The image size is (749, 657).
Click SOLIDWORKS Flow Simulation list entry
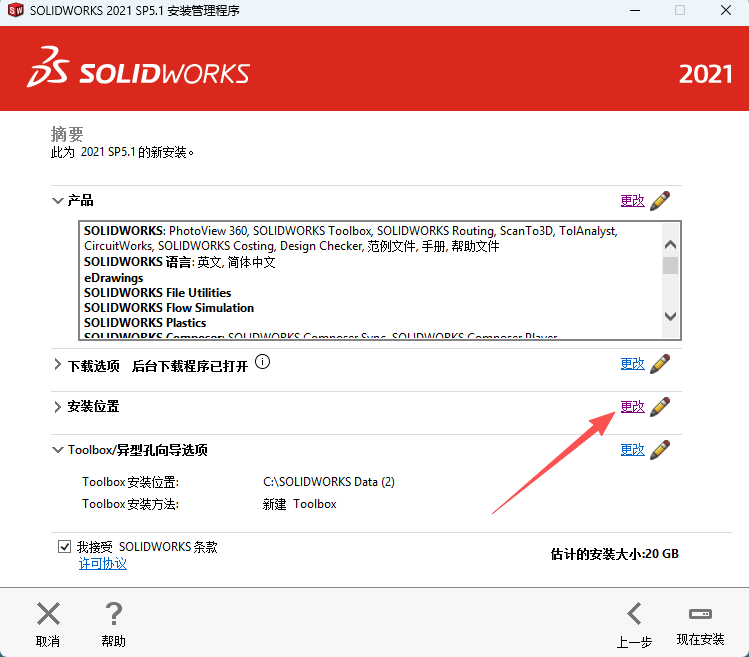pos(169,308)
